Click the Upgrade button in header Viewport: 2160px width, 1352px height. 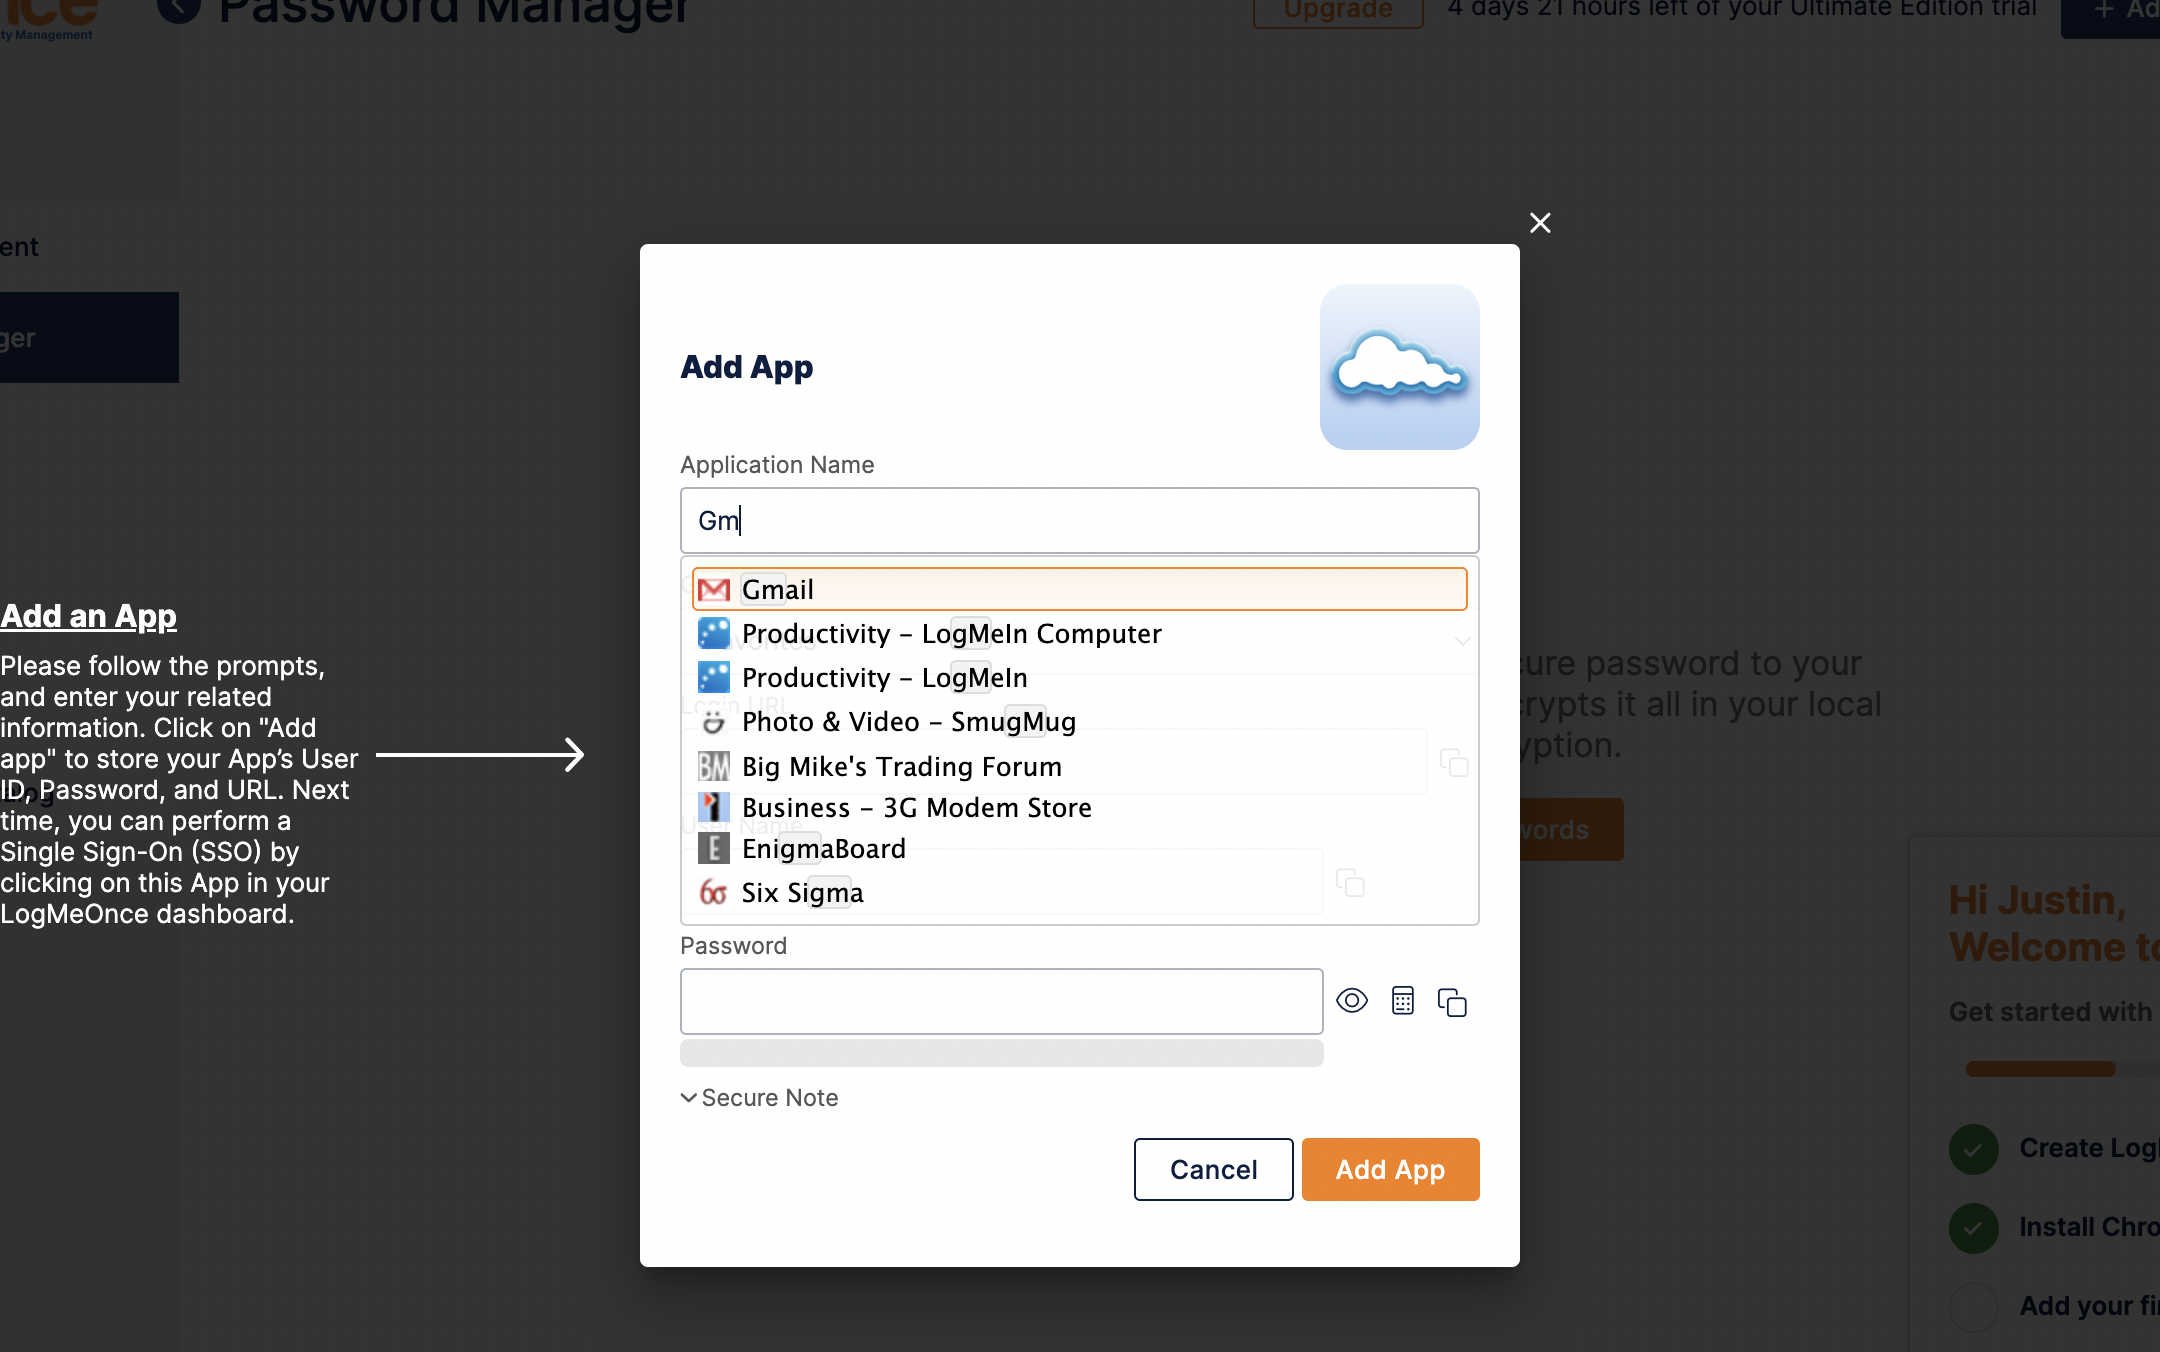point(1337,10)
